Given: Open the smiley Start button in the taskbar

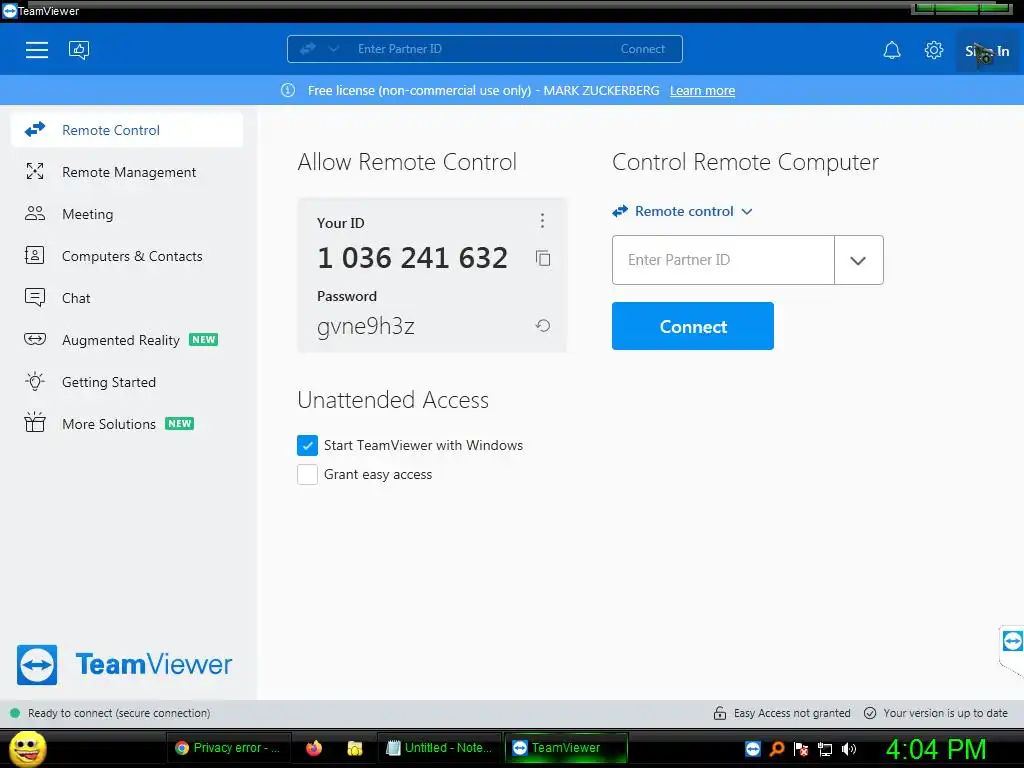Looking at the screenshot, I should (27, 748).
